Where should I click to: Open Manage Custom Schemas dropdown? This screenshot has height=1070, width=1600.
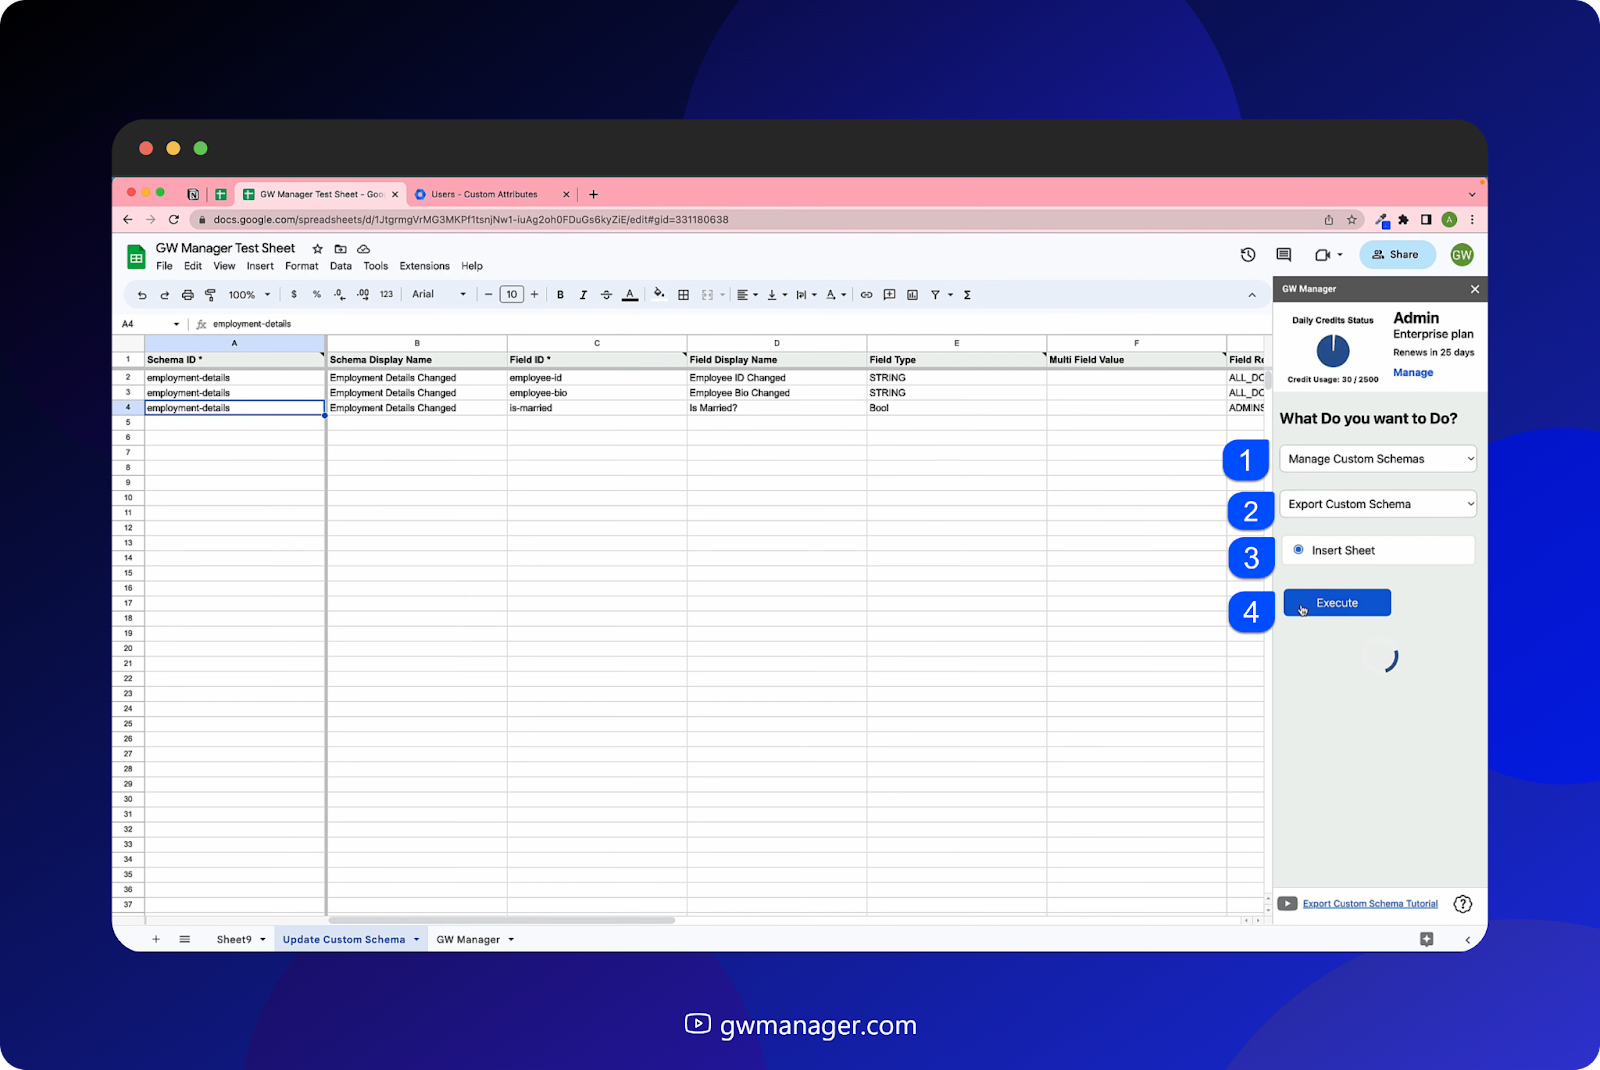tap(1378, 459)
